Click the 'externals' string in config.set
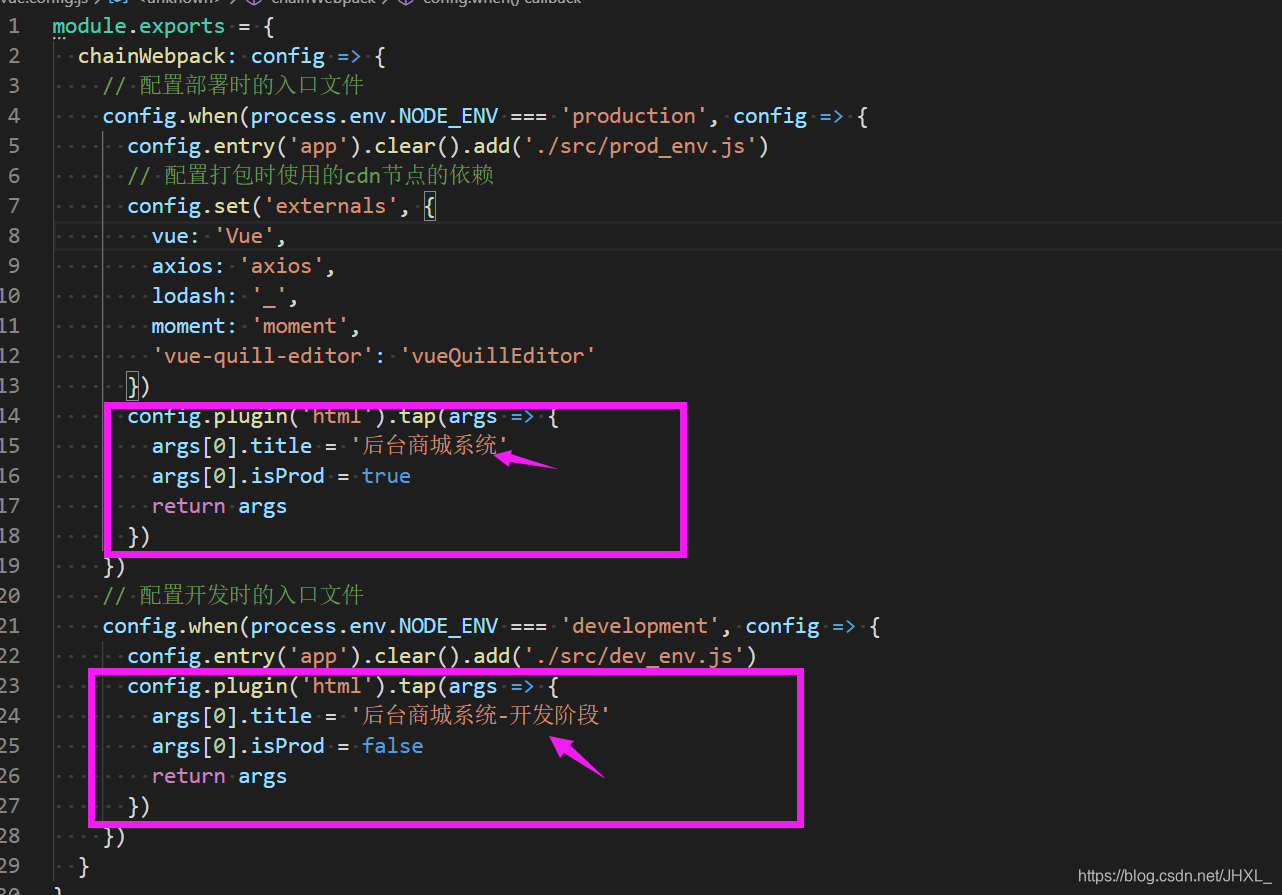 coord(330,206)
